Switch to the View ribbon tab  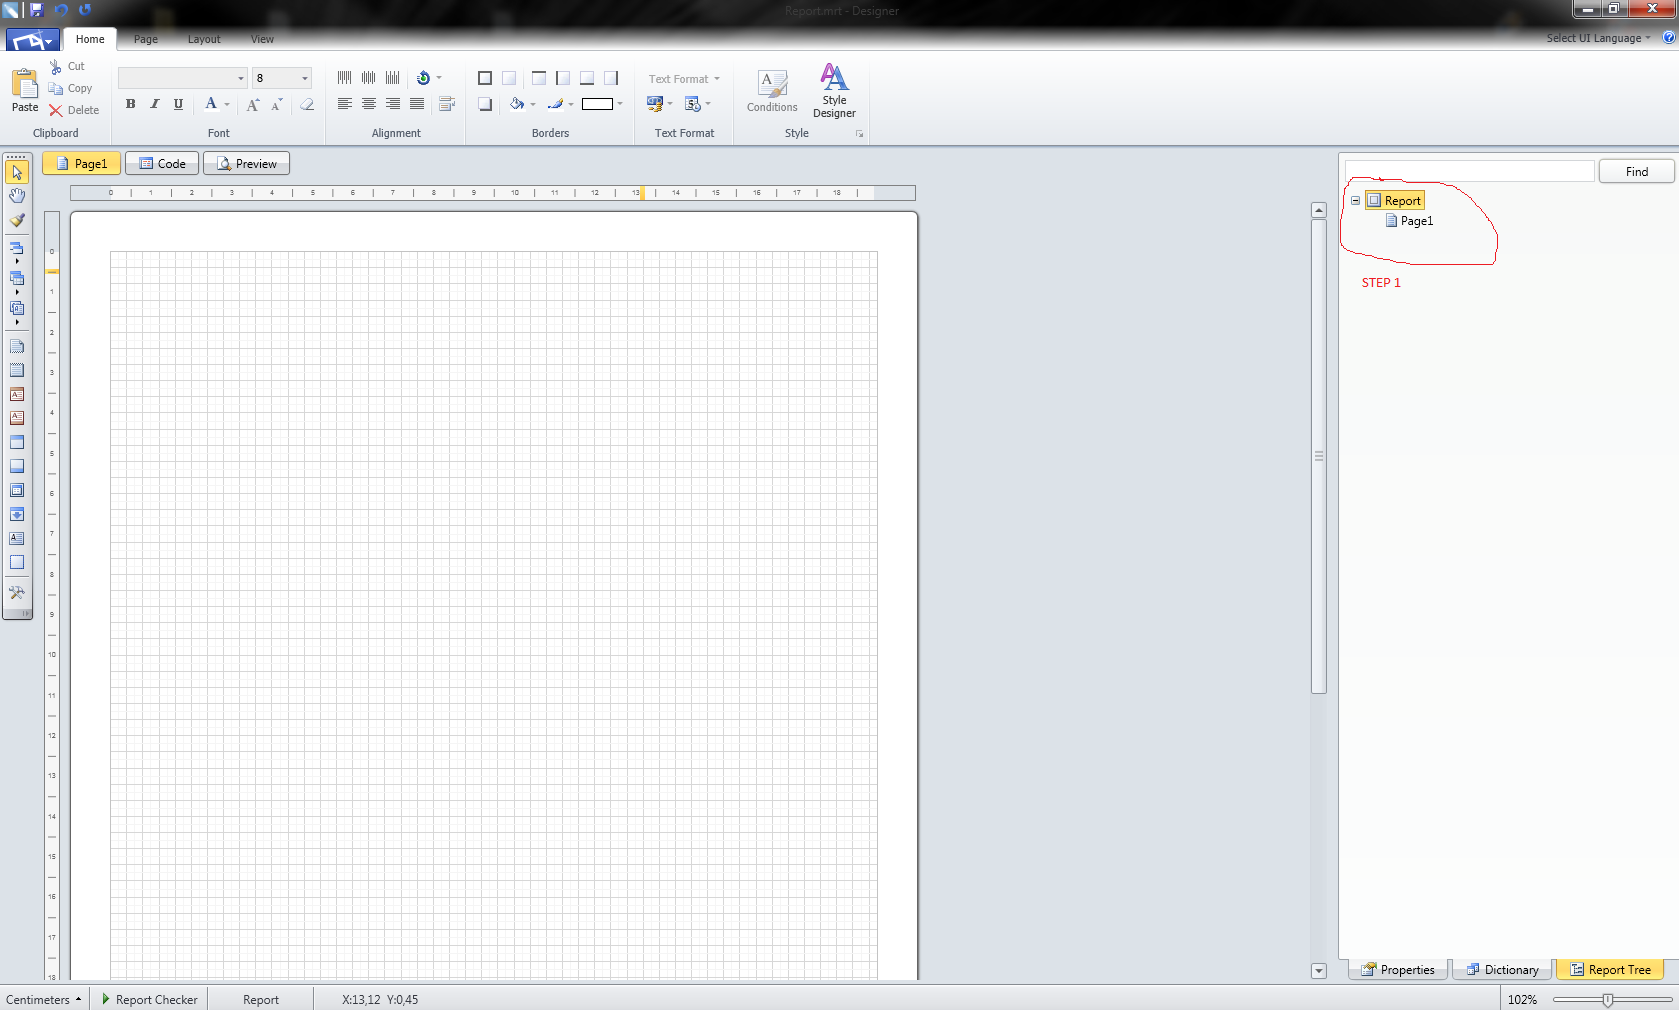click(x=262, y=39)
